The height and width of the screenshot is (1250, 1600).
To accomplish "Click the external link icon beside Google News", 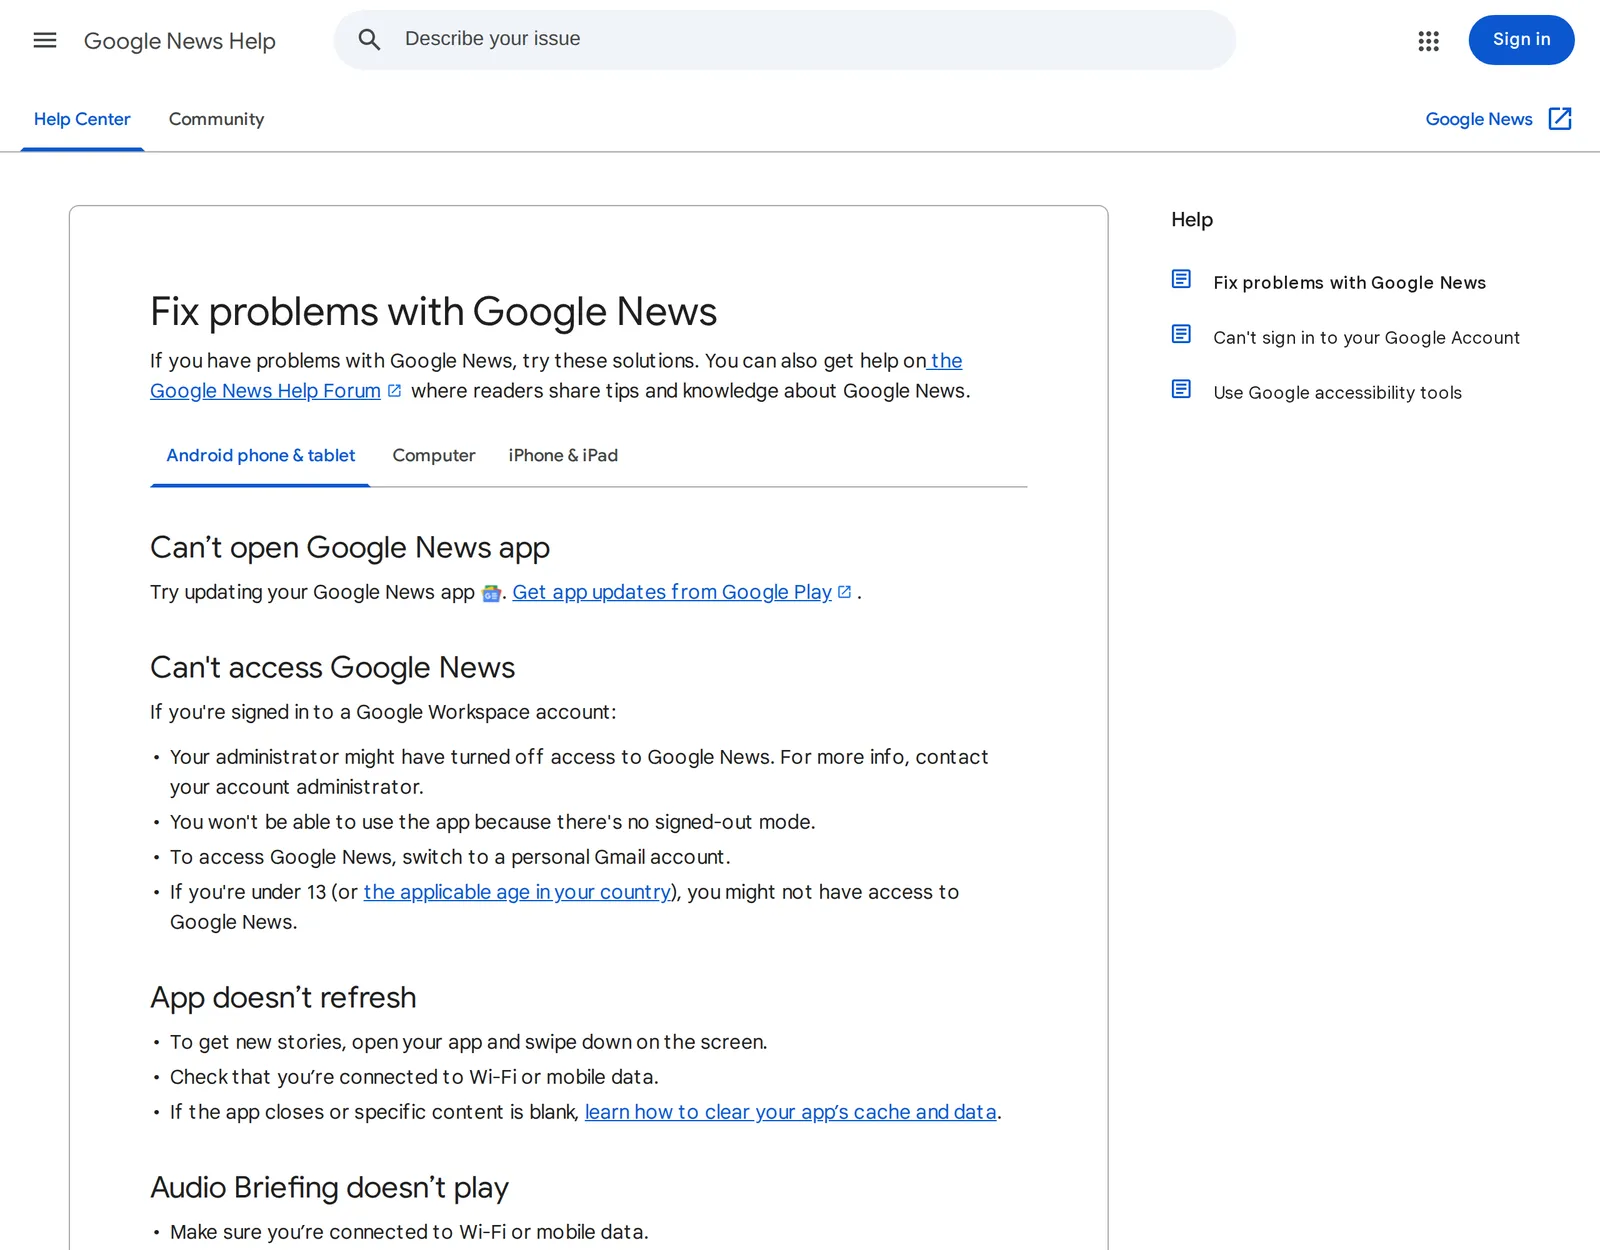I will (1560, 119).
